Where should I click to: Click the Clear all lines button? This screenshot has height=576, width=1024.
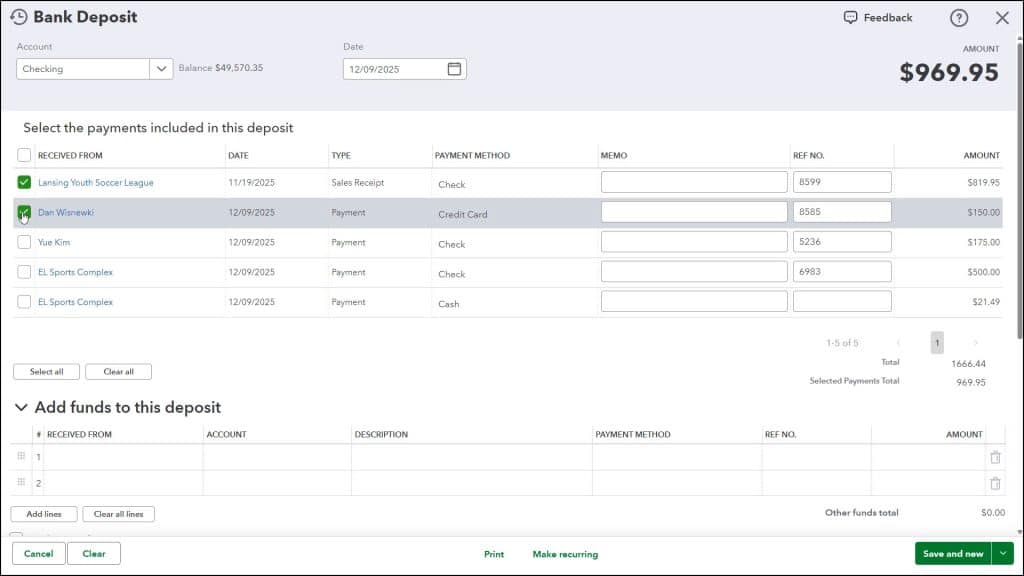[118, 513]
